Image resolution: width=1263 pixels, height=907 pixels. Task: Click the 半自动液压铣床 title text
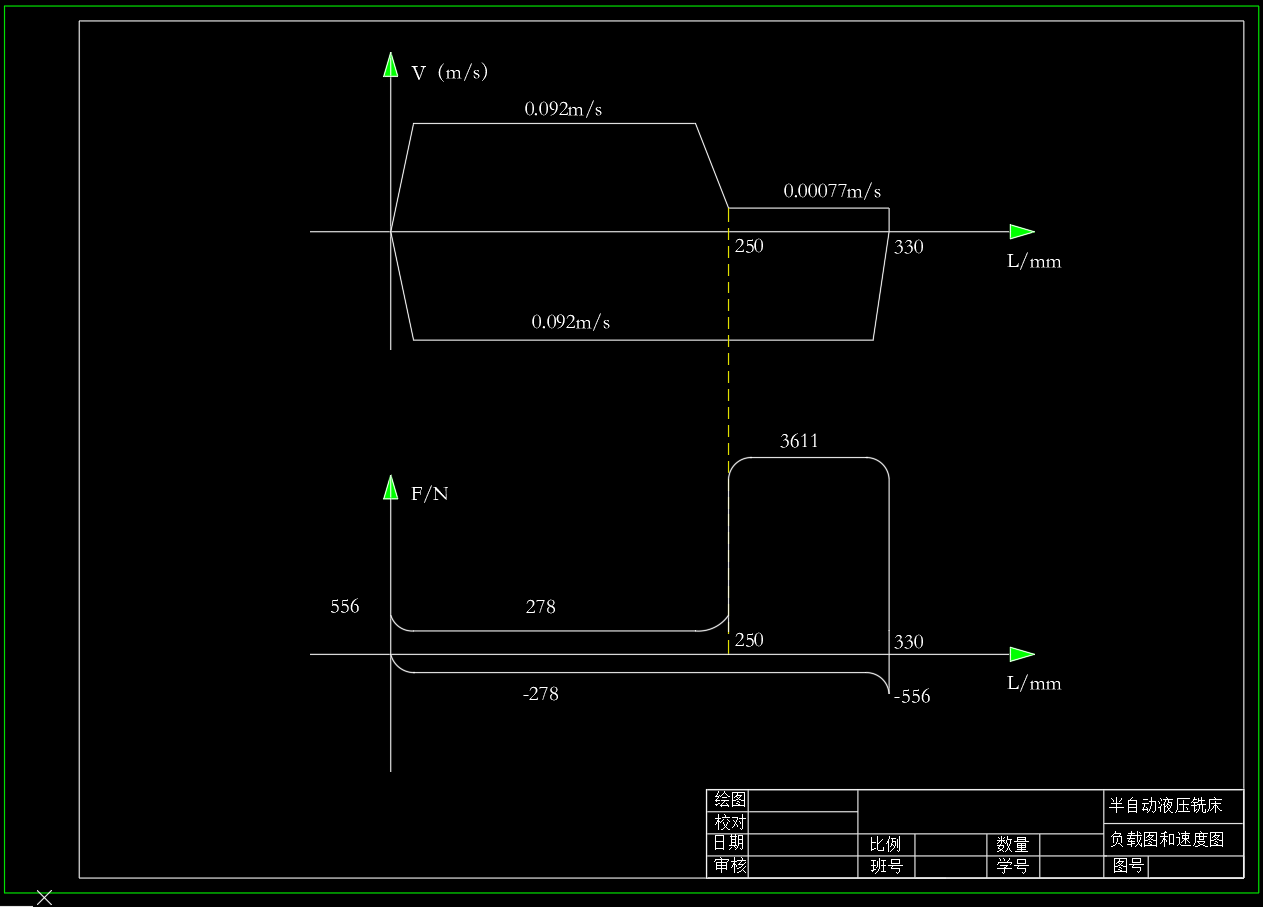pyautogui.click(x=1167, y=805)
